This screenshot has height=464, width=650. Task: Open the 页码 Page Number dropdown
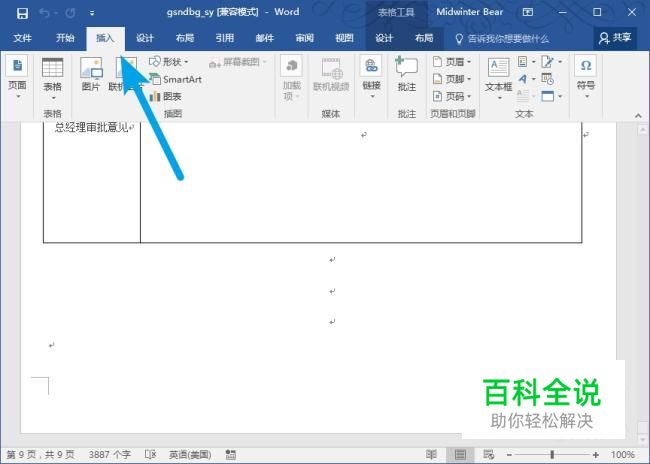pyautogui.click(x=452, y=96)
